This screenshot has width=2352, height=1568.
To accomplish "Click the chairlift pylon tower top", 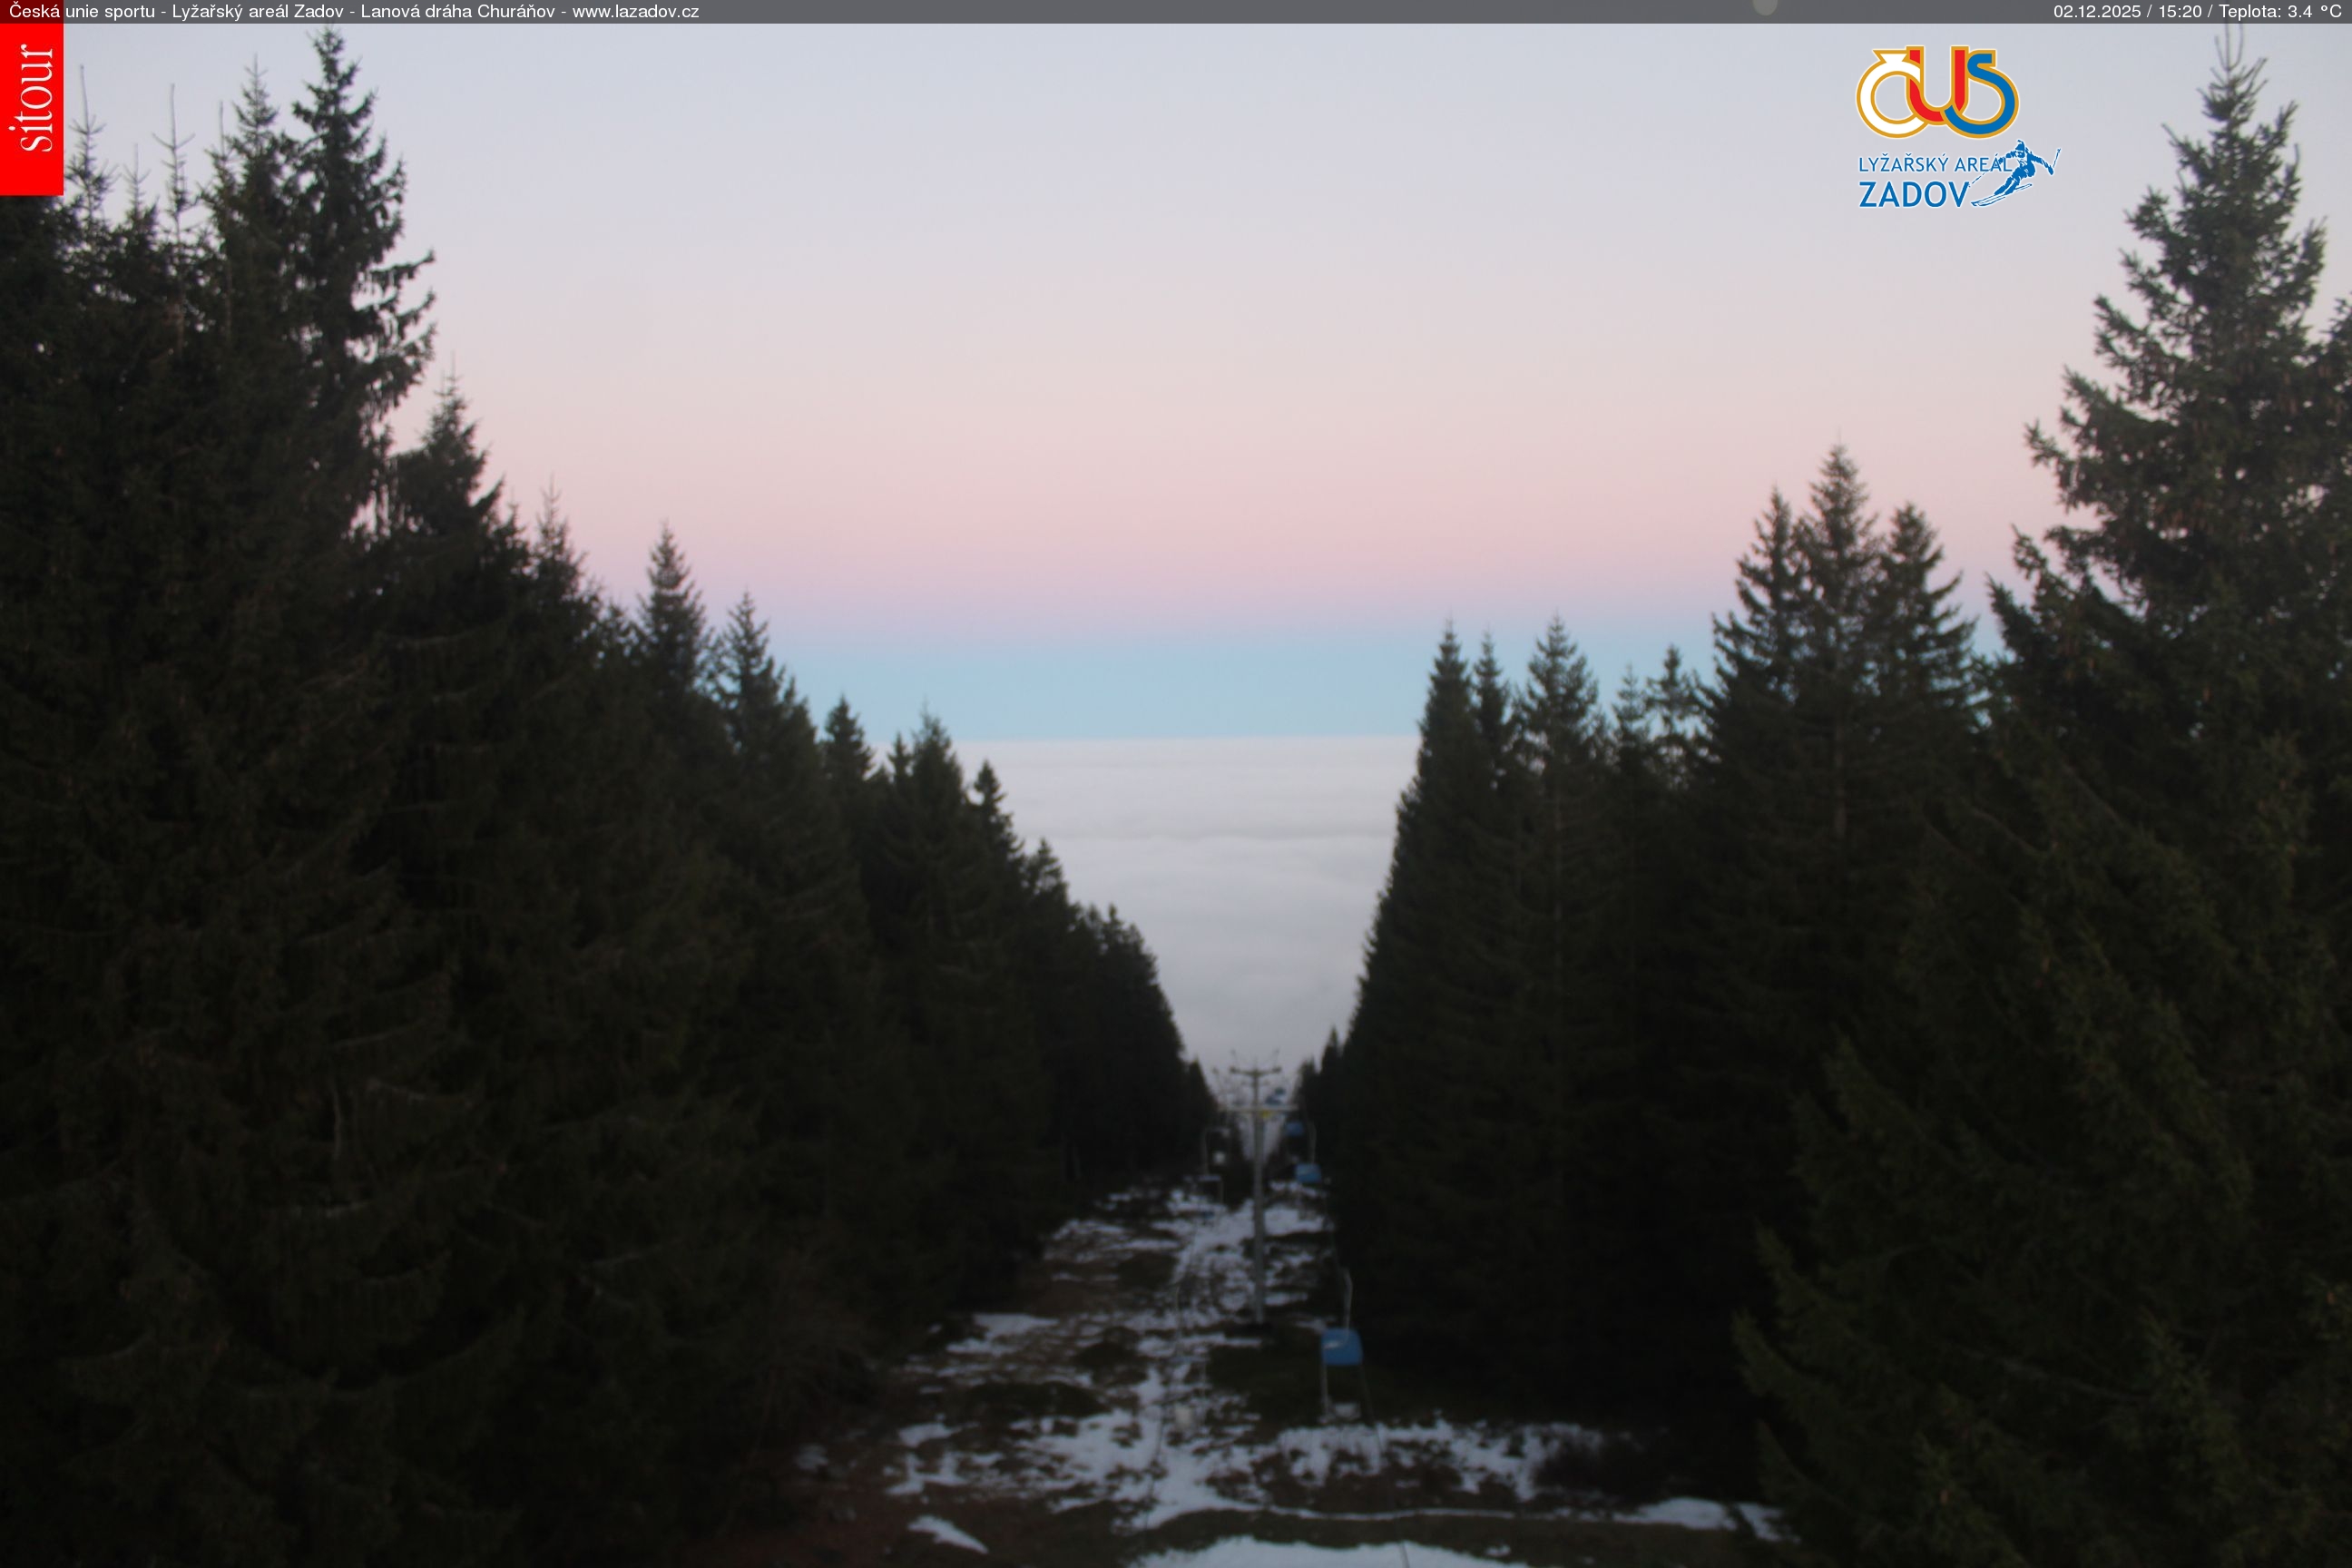I will [x=1254, y=1072].
